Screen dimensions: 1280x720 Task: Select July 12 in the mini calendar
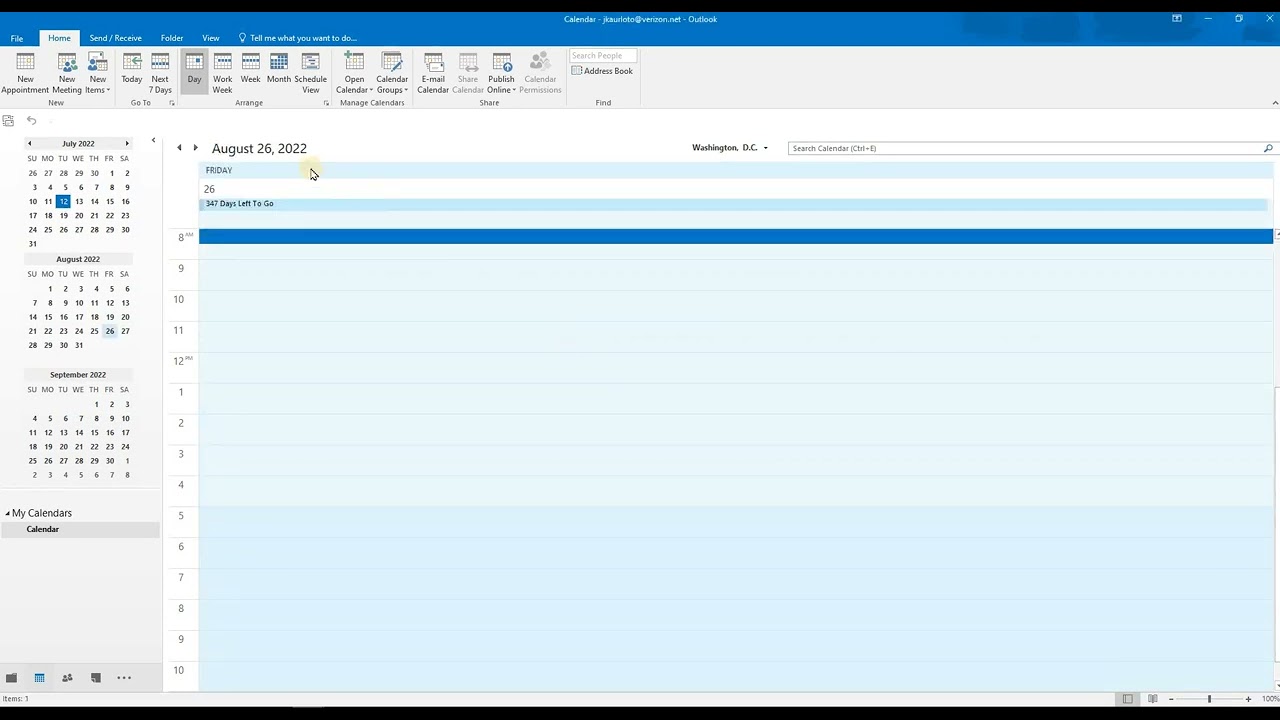click(63, 202)
